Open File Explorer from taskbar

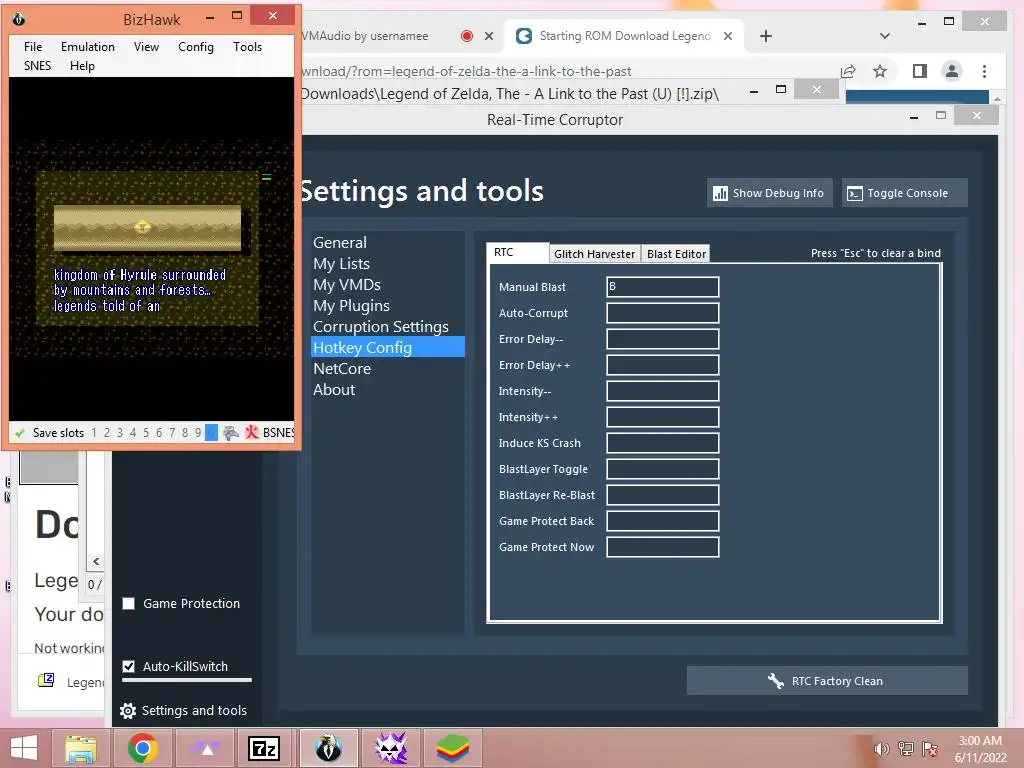click(81, 748)
